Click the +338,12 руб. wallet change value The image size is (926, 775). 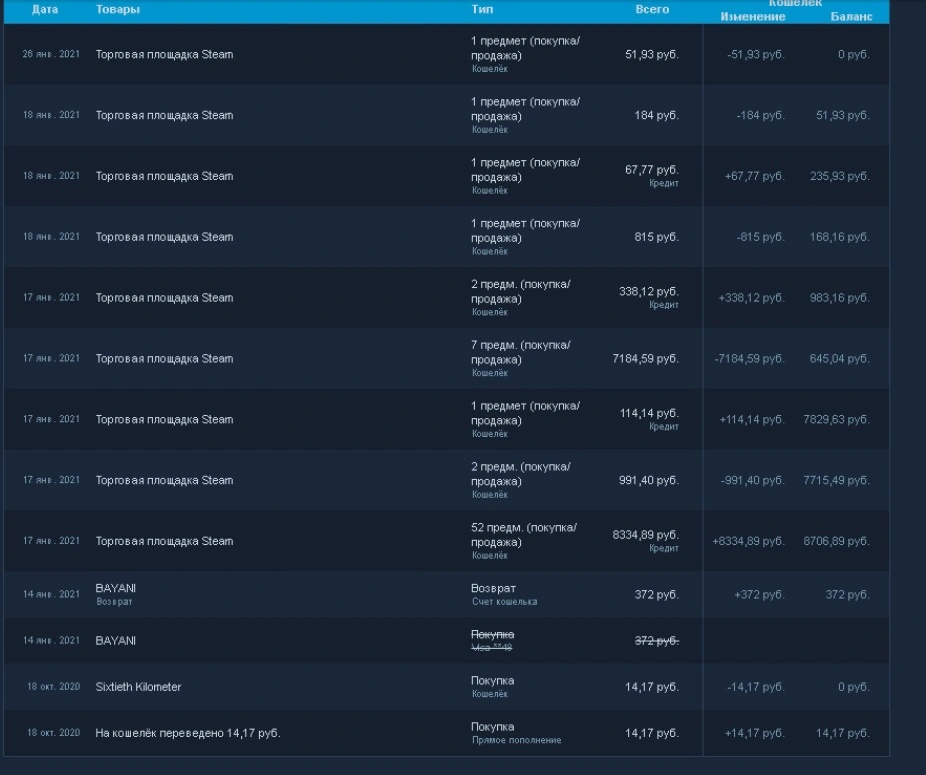click(751, 298)
